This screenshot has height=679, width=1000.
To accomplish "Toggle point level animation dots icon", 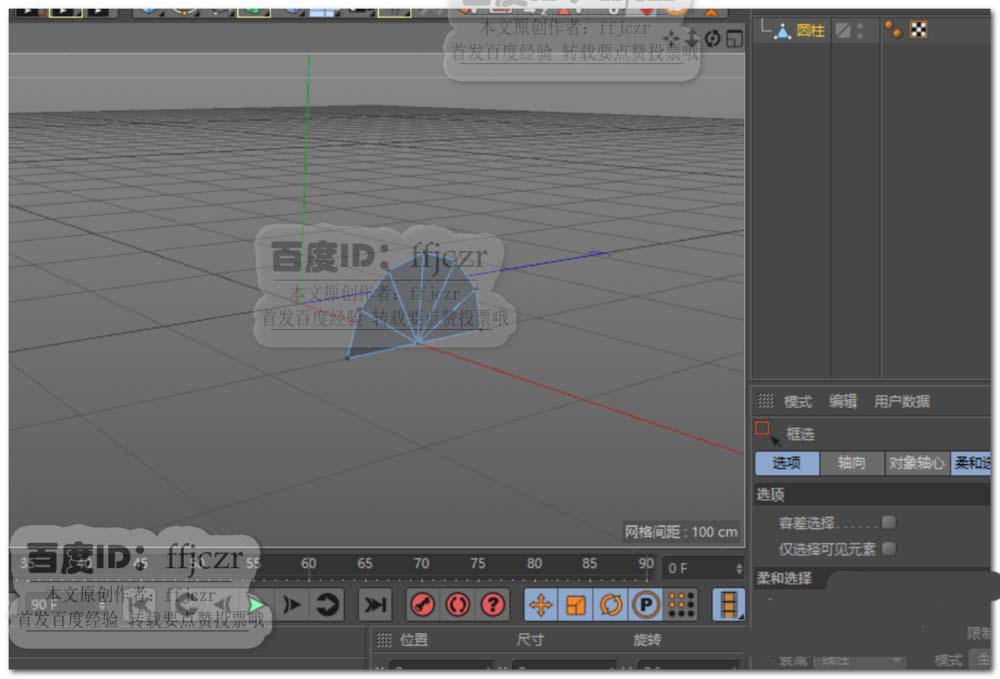I will point(681,604).
